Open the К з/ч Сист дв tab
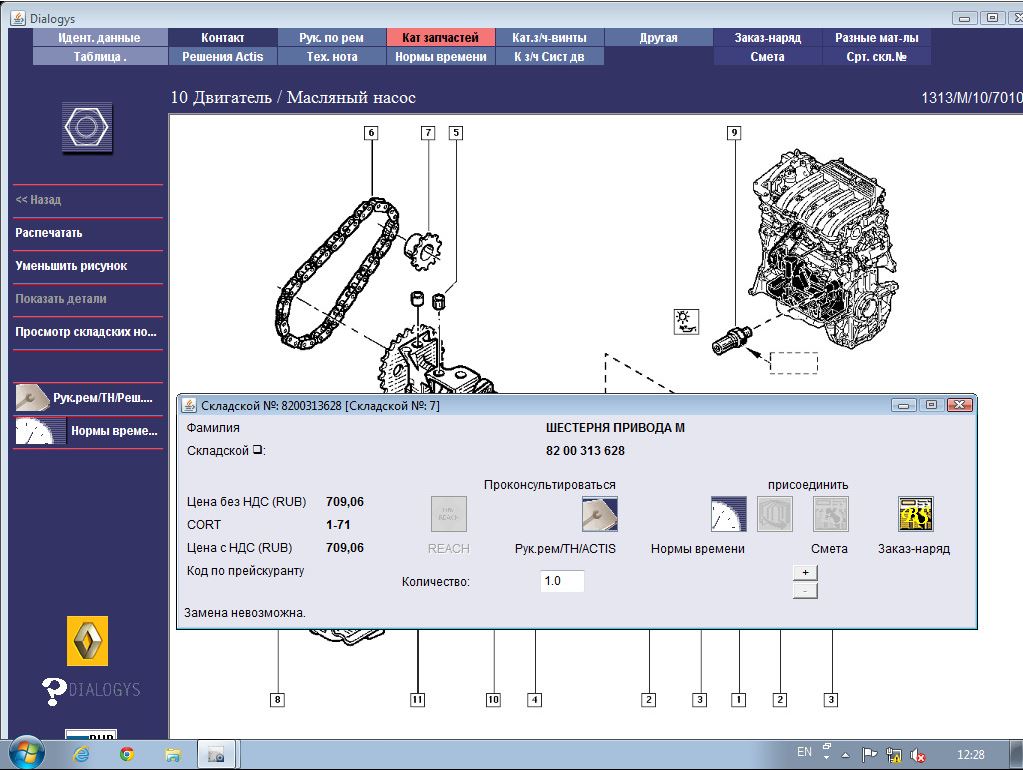Screen dimensions: 1023x770 coord(549,57)
